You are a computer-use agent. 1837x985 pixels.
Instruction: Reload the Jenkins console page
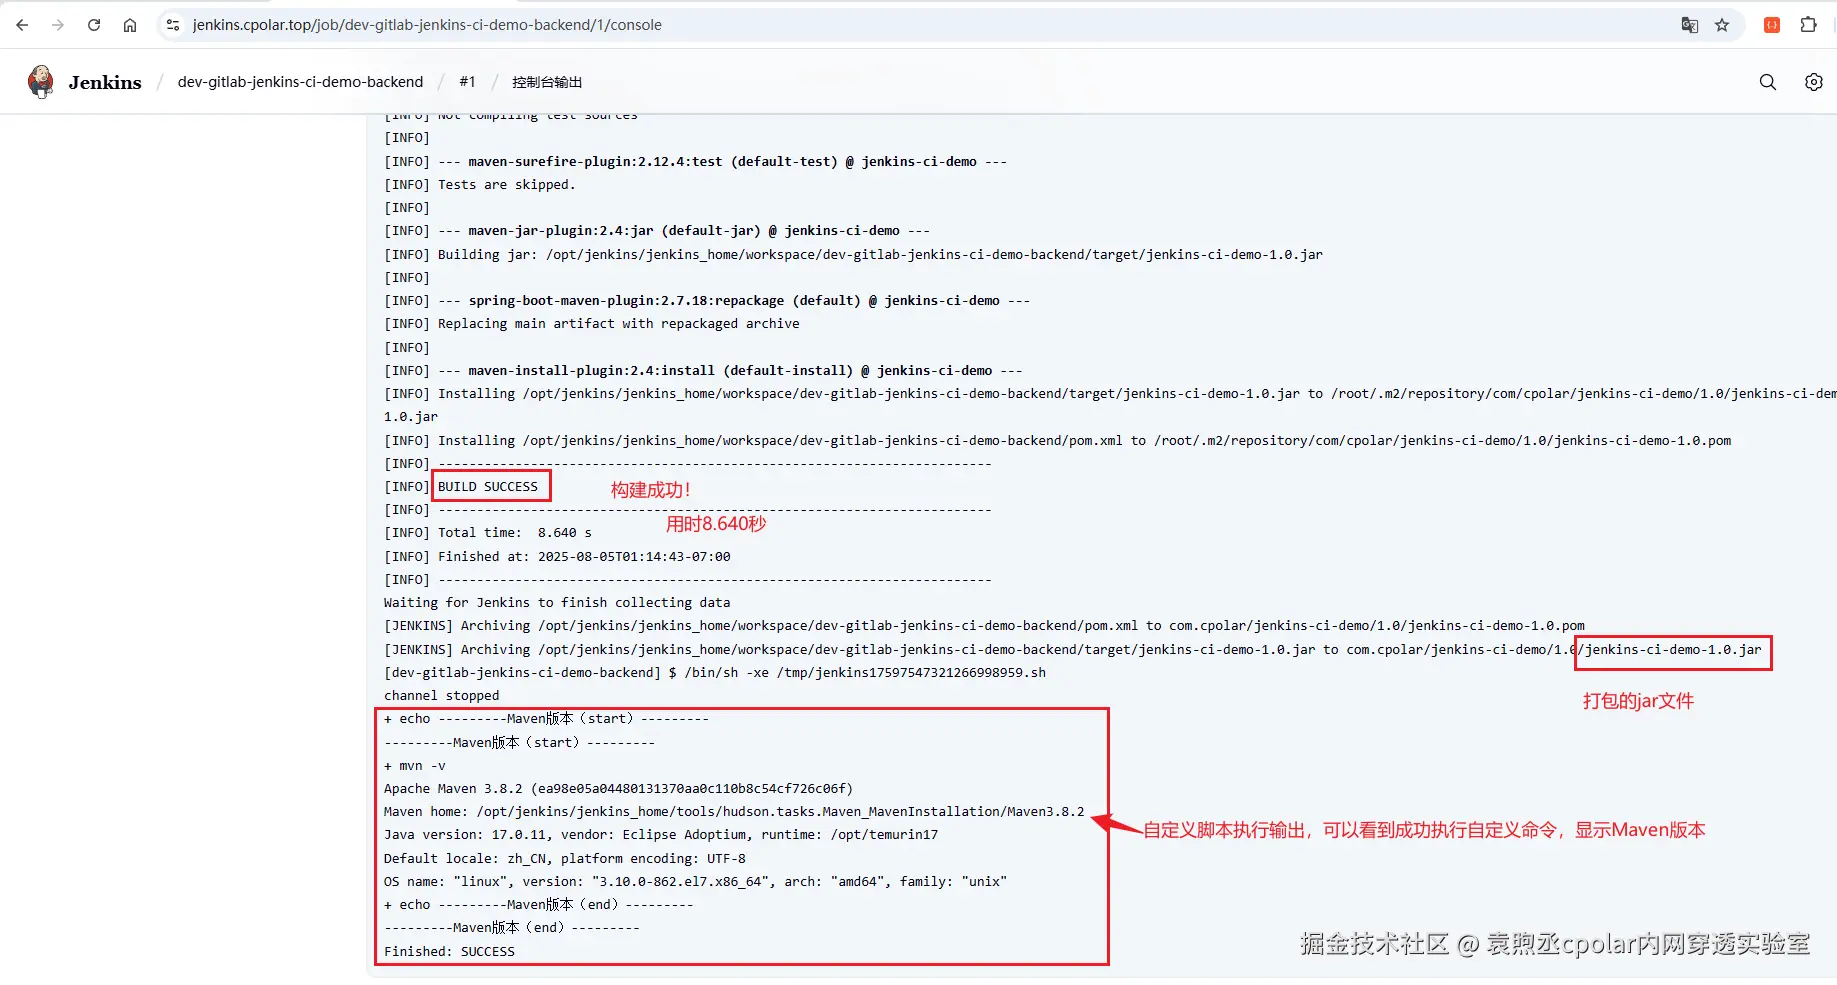(x=94, y=25)
